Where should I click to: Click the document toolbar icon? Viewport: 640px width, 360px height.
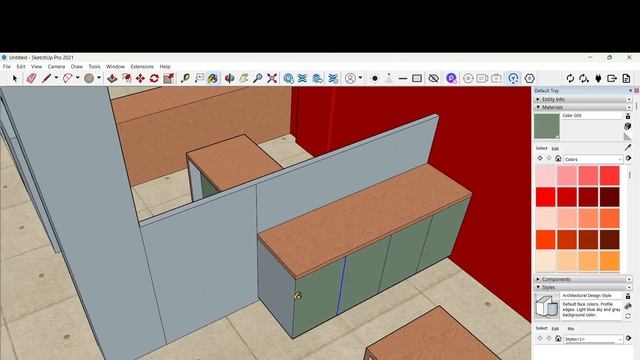pos(626,78)
